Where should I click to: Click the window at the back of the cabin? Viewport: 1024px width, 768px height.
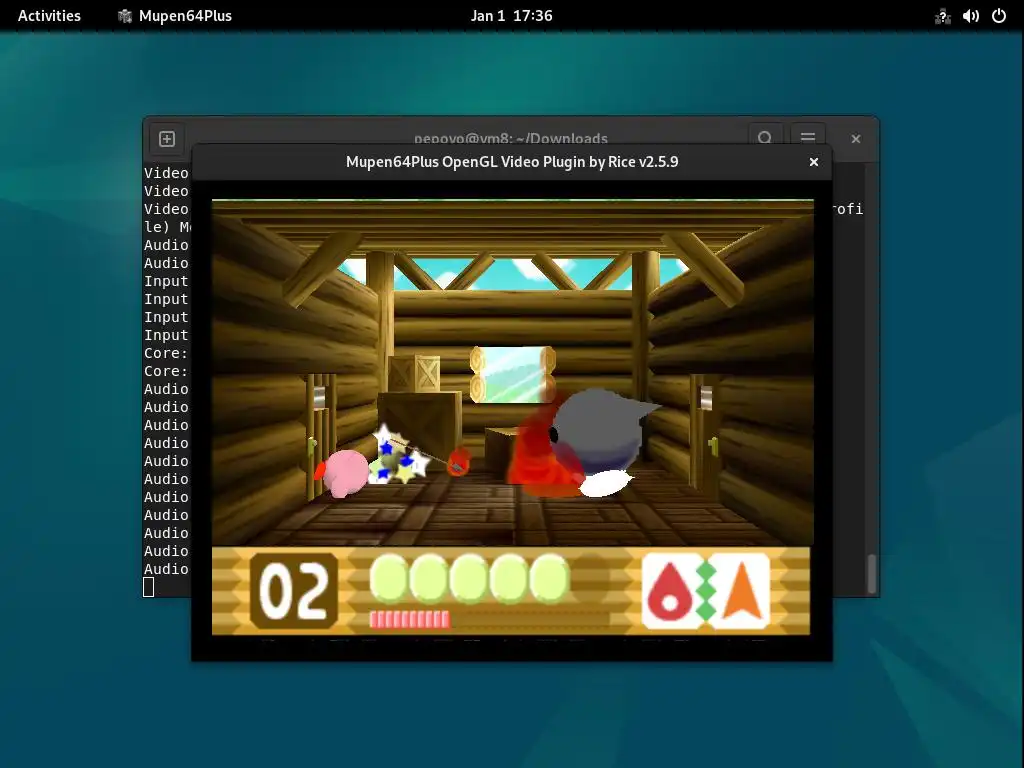[513, 374]
